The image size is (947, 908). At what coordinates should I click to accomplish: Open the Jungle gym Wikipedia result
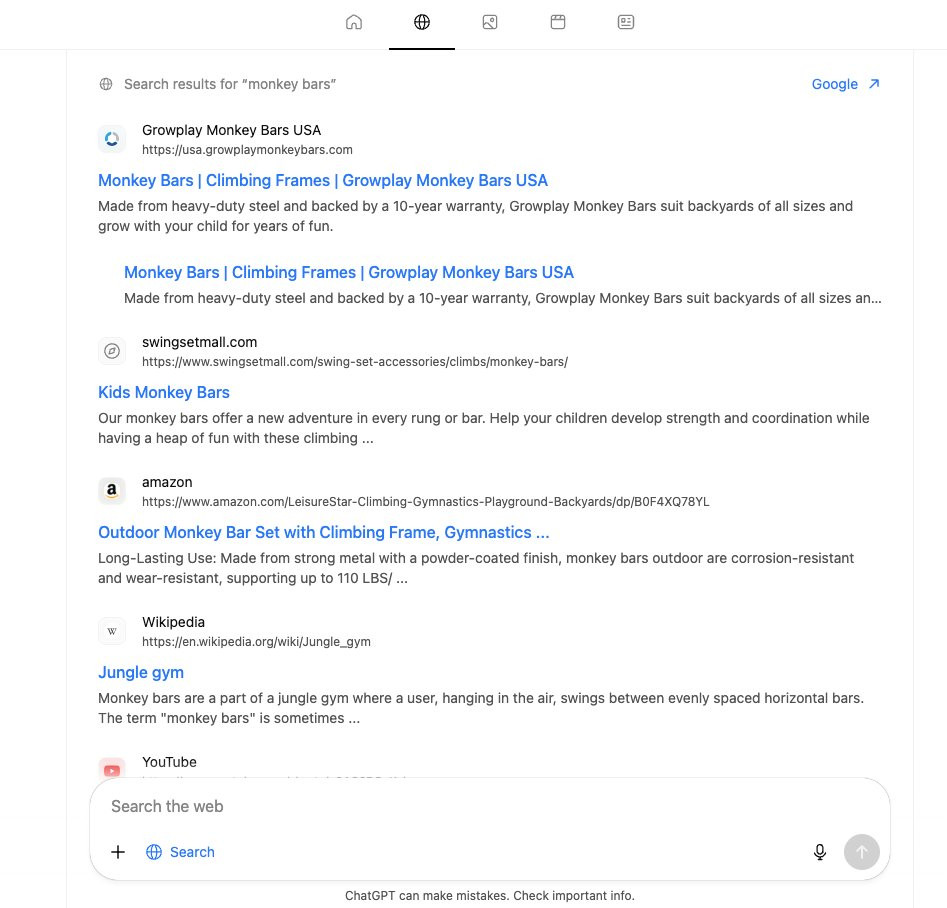coord(141,672)
